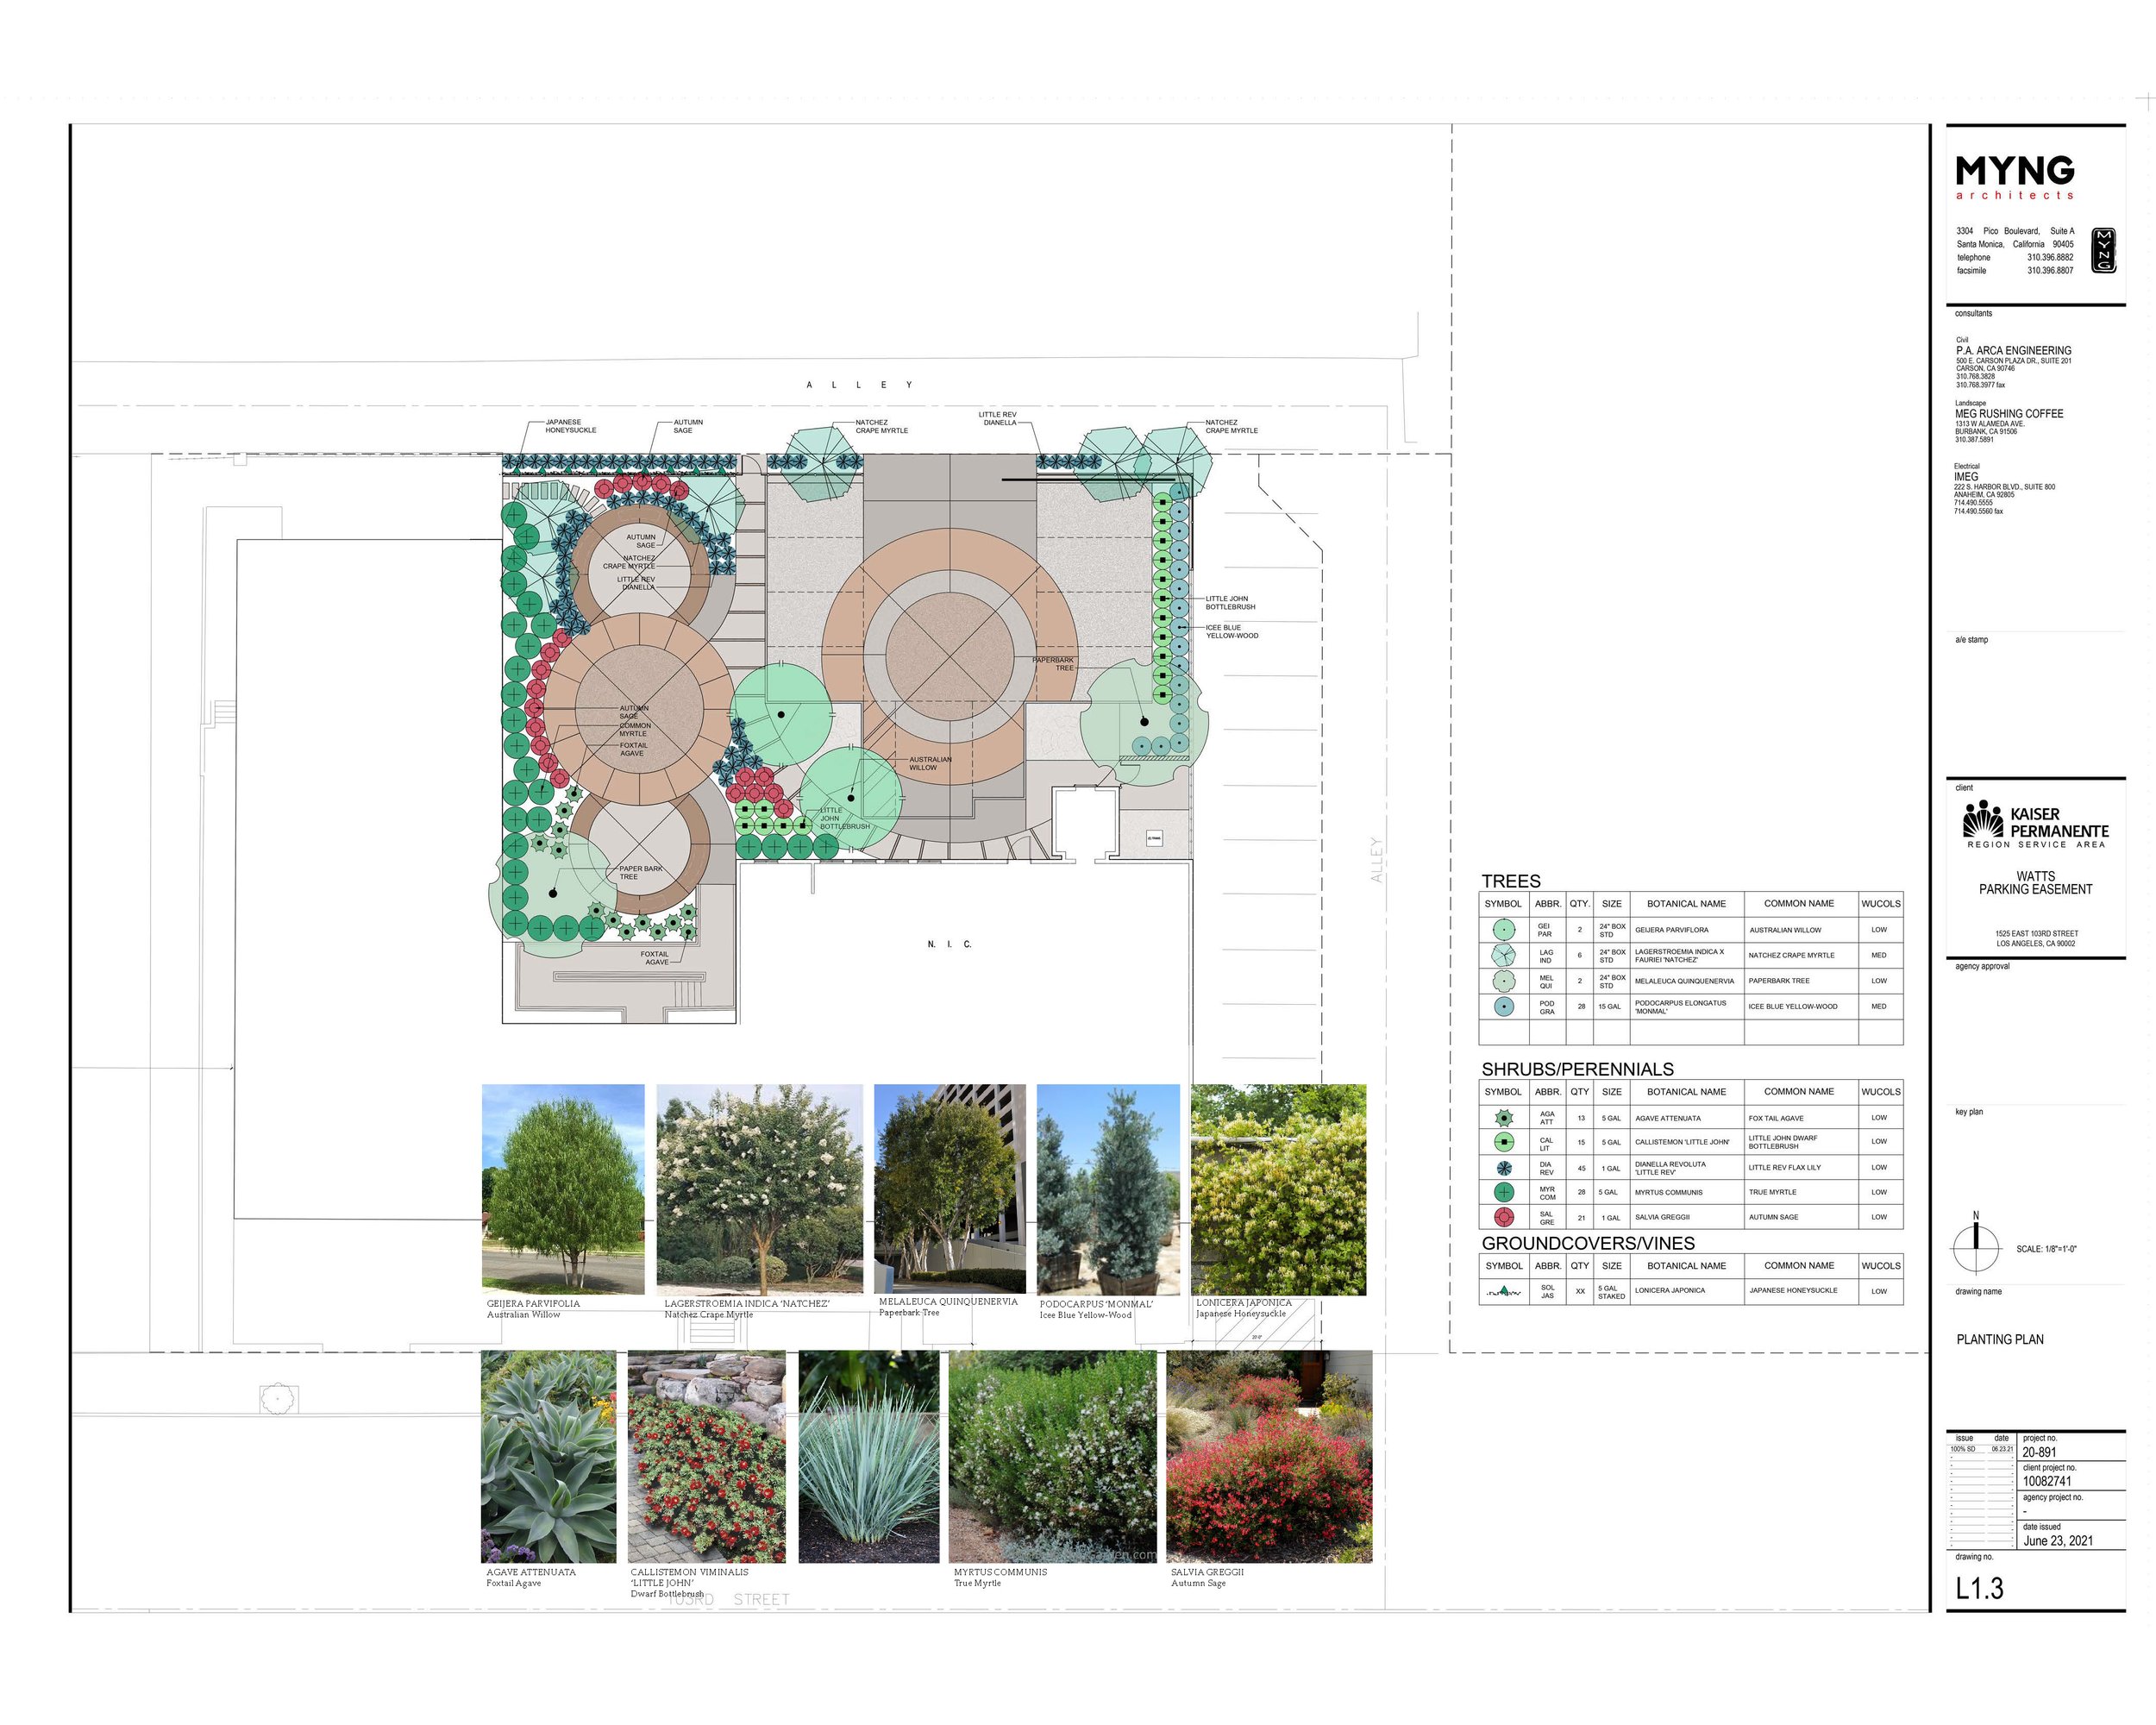Image resolution: width=2156 pixels, height=1725 pixels.
Task: Open the Podocarpus 'Monmal' photo
Action: [1108, 1189]
